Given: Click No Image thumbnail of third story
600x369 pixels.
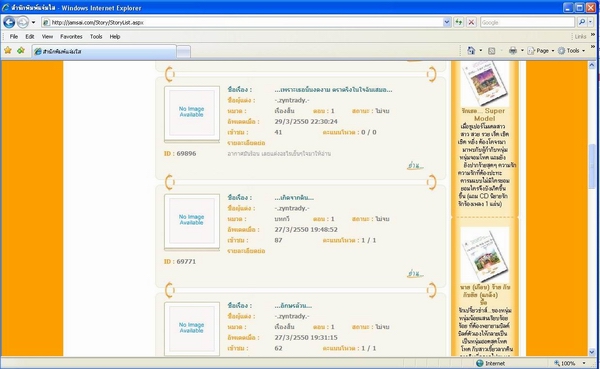Looking at the screenshot, I should pos(192,328).
